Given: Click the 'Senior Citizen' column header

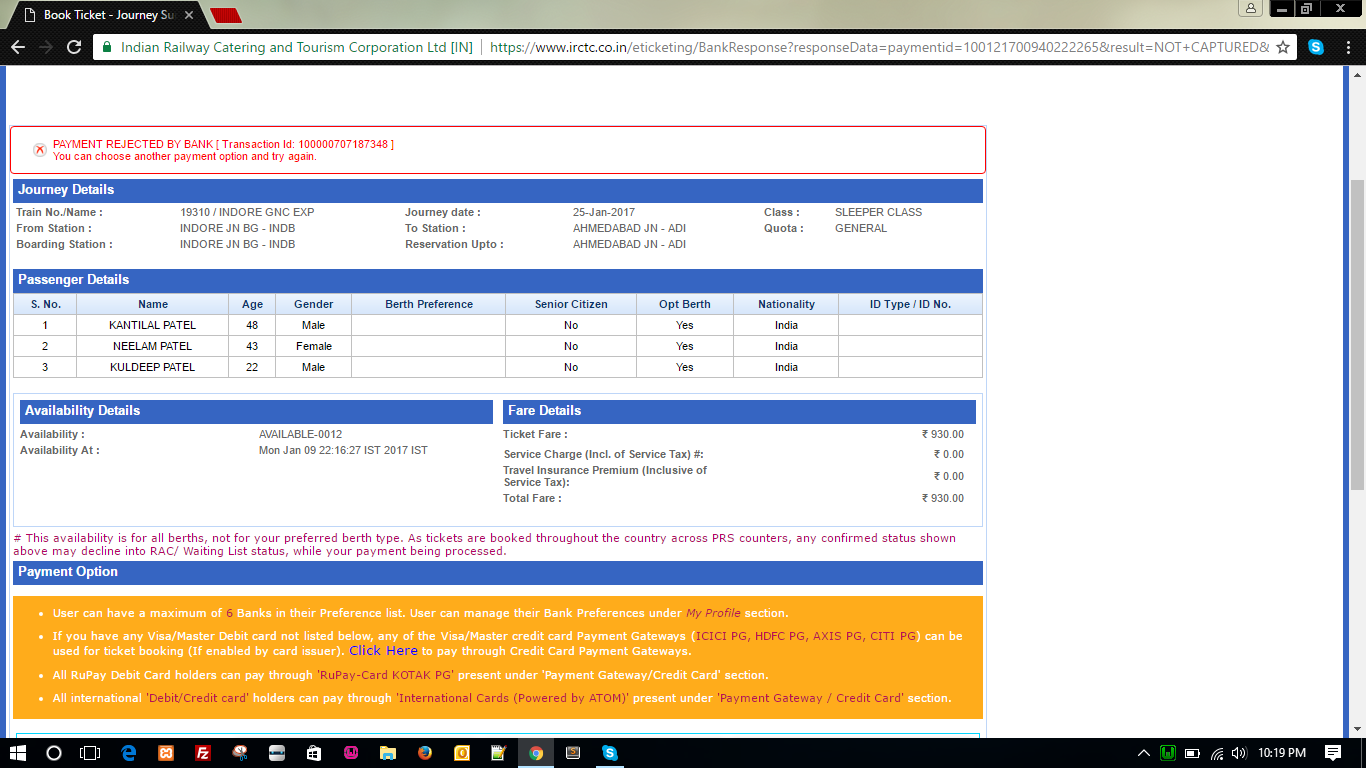Looking at the screenshot, I should coord(571,304).
